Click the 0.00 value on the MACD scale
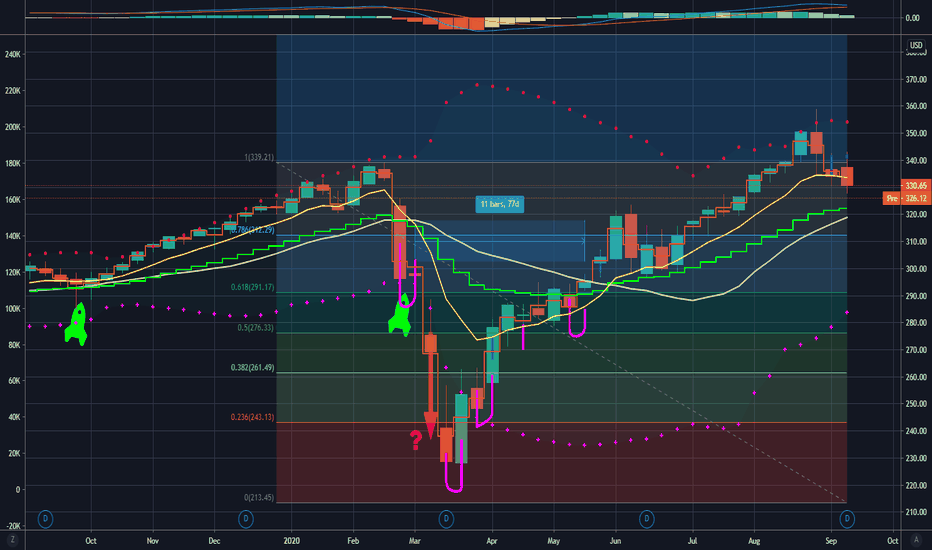 point(912,18)
